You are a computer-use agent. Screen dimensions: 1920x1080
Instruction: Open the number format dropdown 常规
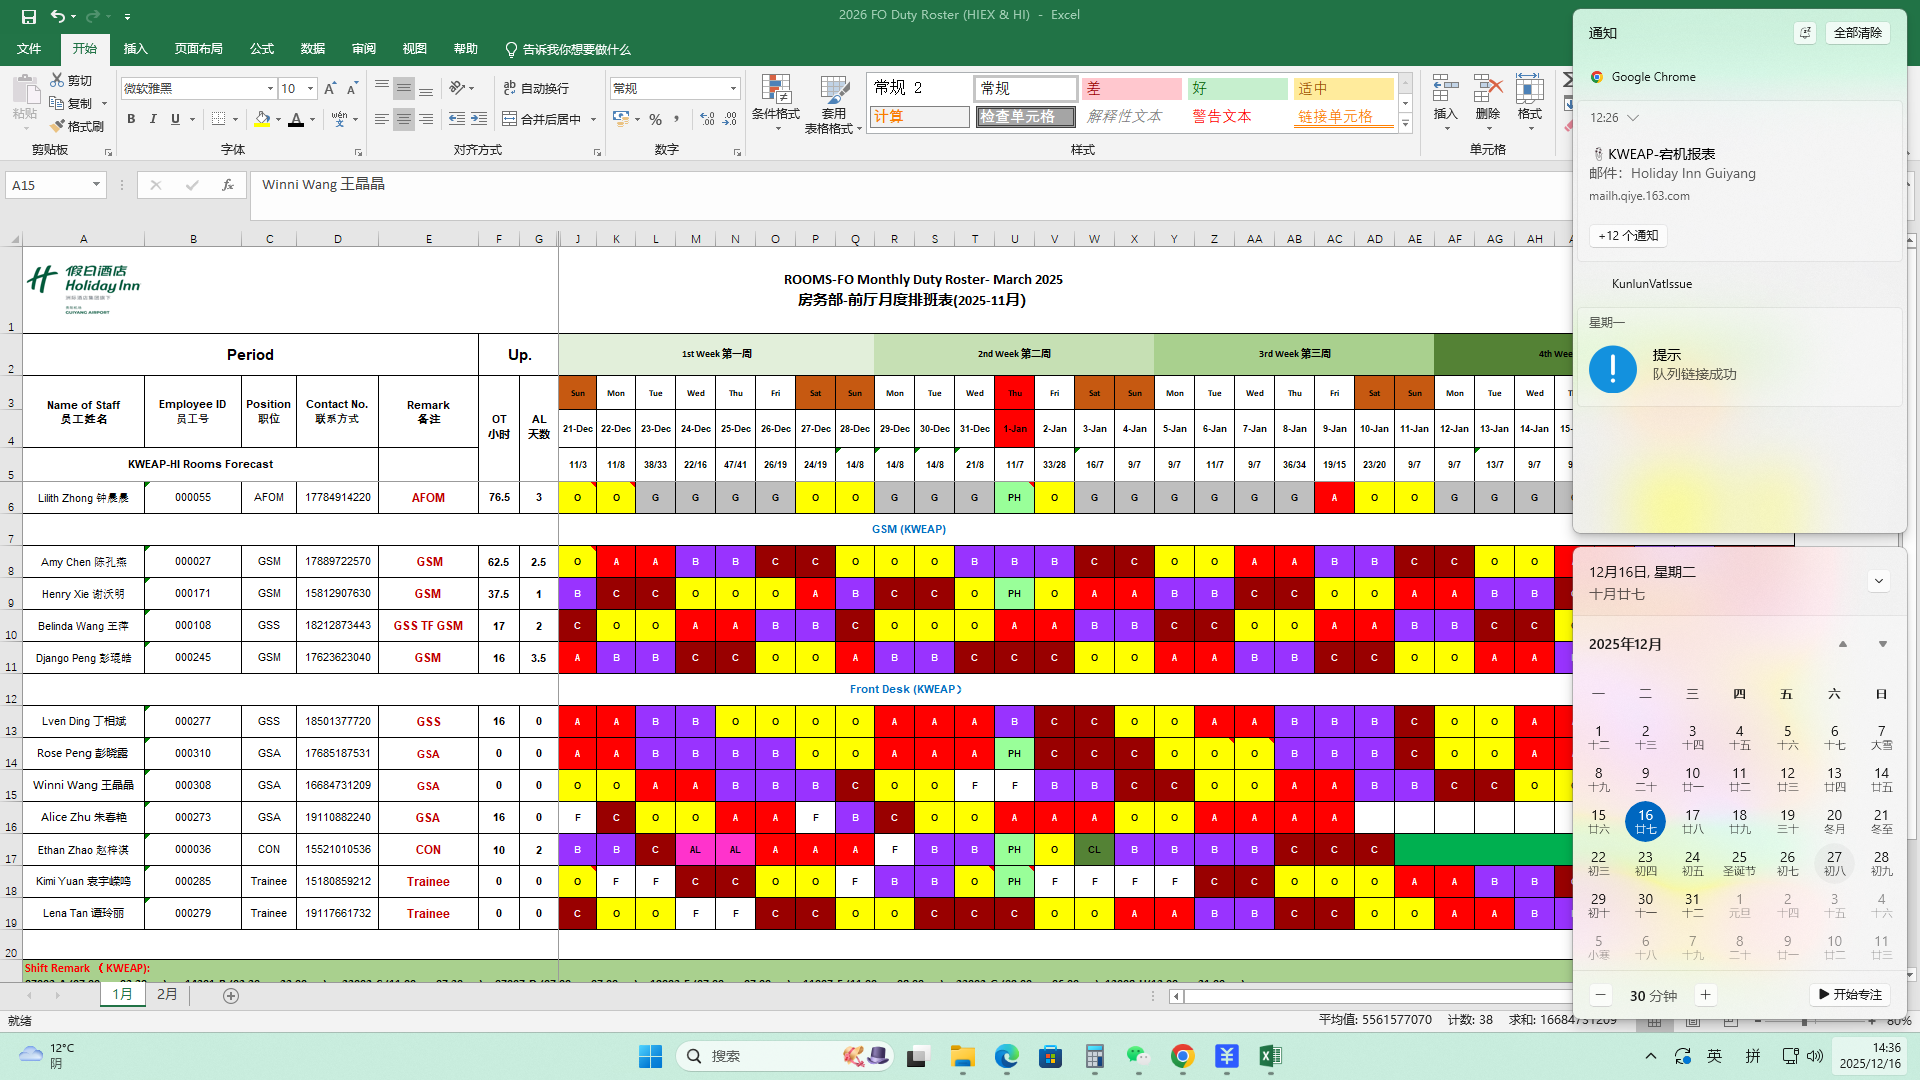point(733,89)
